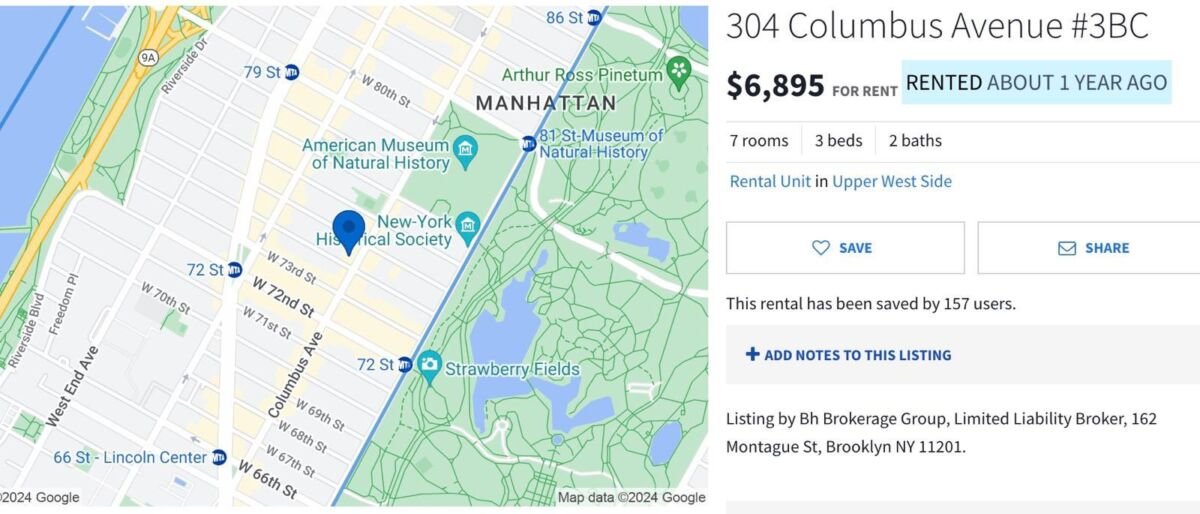Click the blue map location pin

pos(348,231)
